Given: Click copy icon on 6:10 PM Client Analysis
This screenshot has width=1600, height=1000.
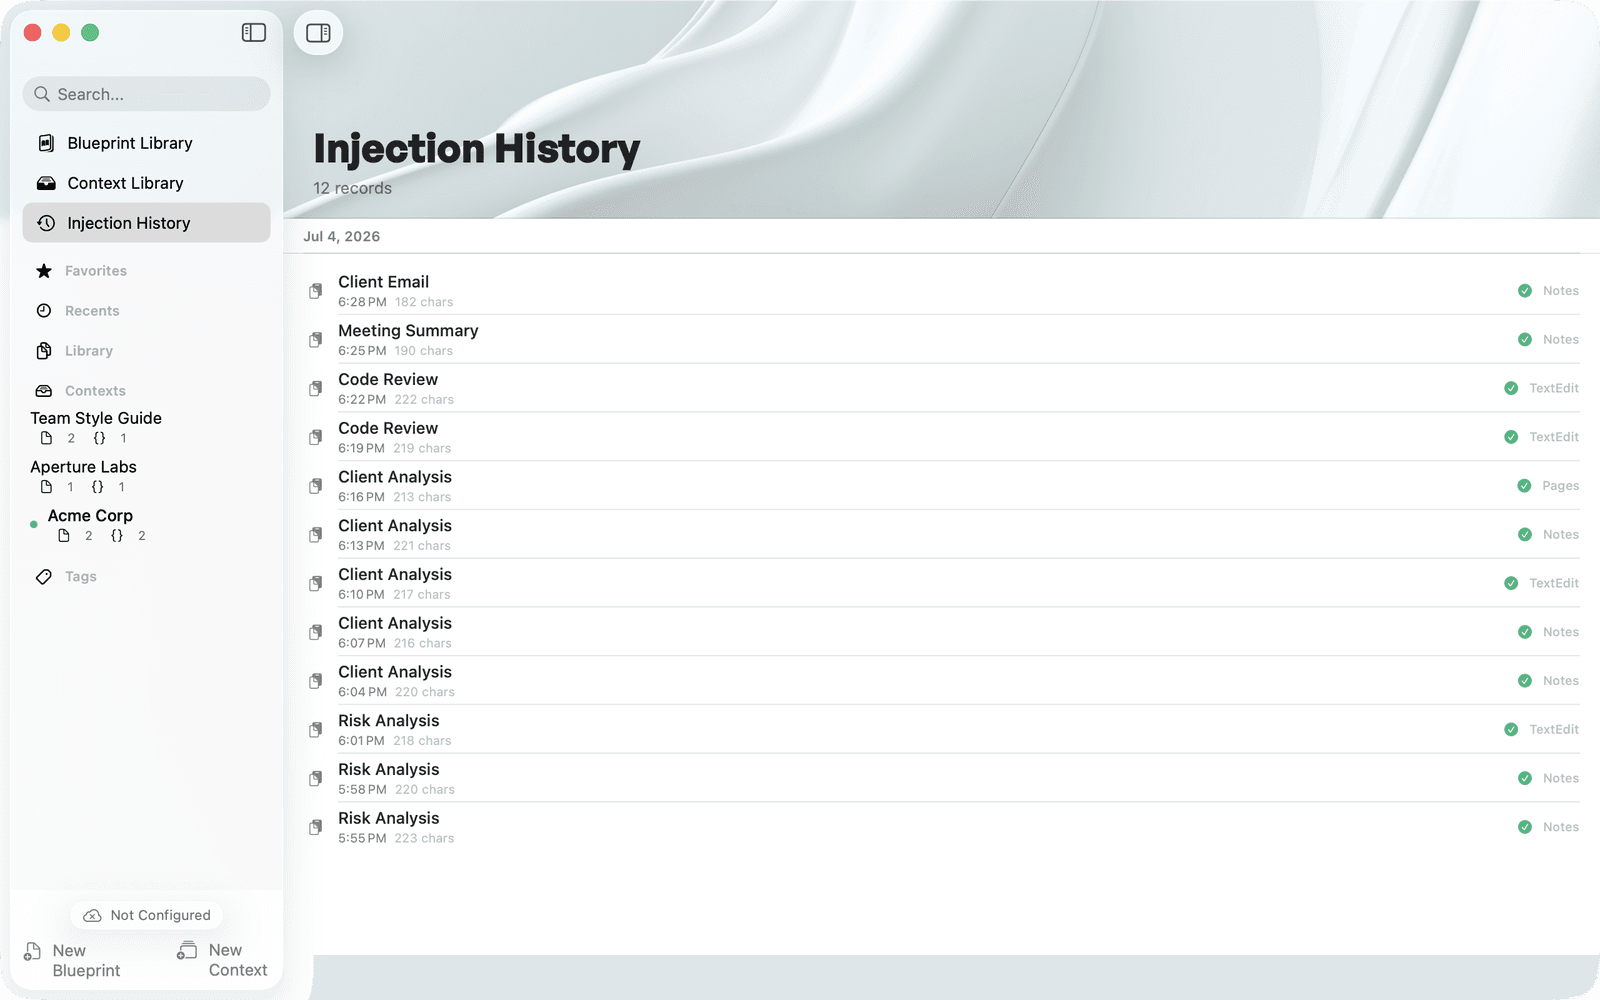Looking at the screenshot, I should (315, 583).
